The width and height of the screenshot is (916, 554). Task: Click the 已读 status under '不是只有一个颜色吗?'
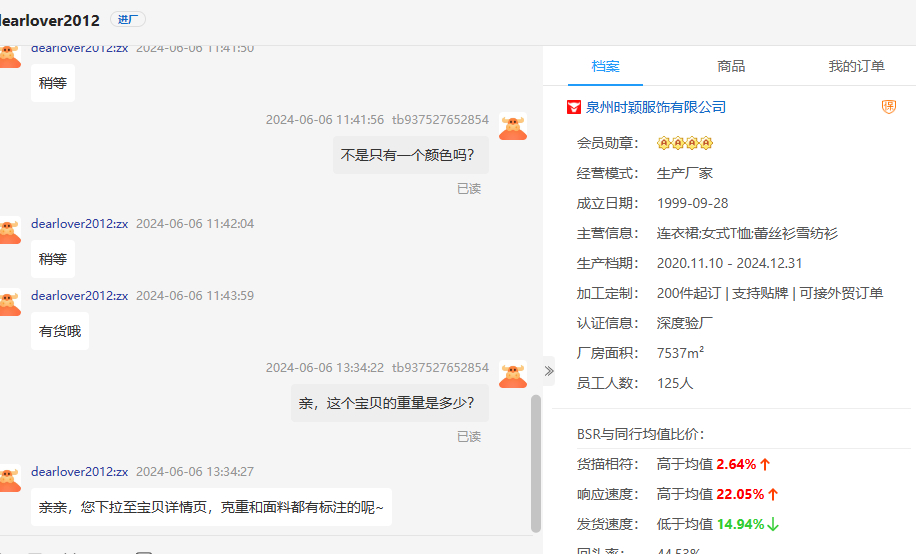pos(469,188)
